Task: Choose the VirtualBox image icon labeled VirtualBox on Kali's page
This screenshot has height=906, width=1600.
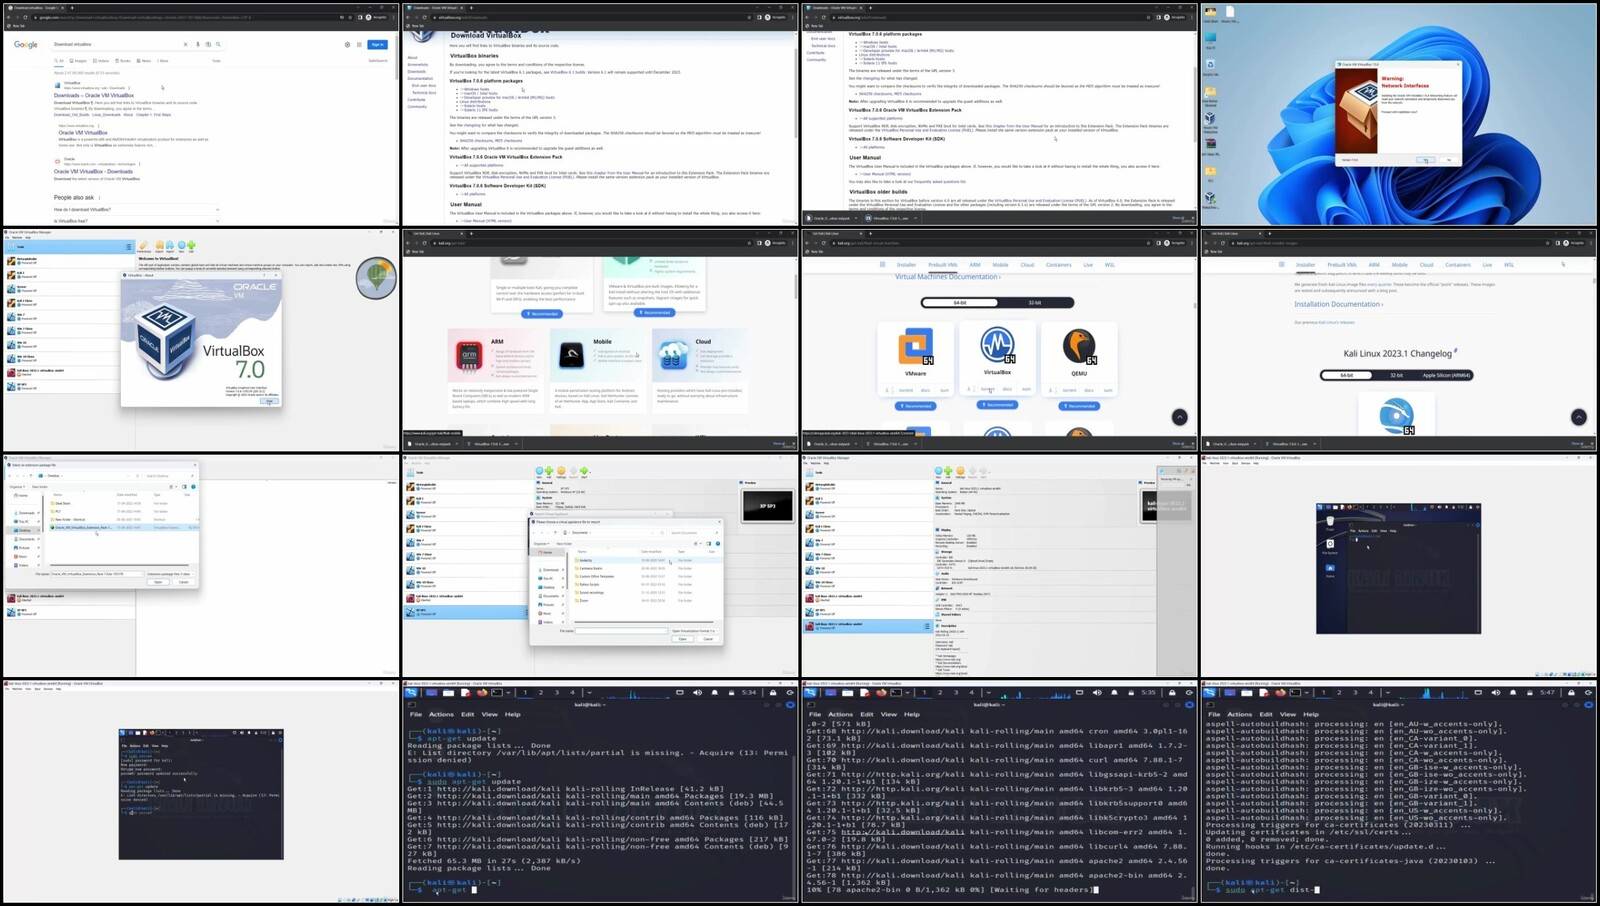Action: [997, 345]
